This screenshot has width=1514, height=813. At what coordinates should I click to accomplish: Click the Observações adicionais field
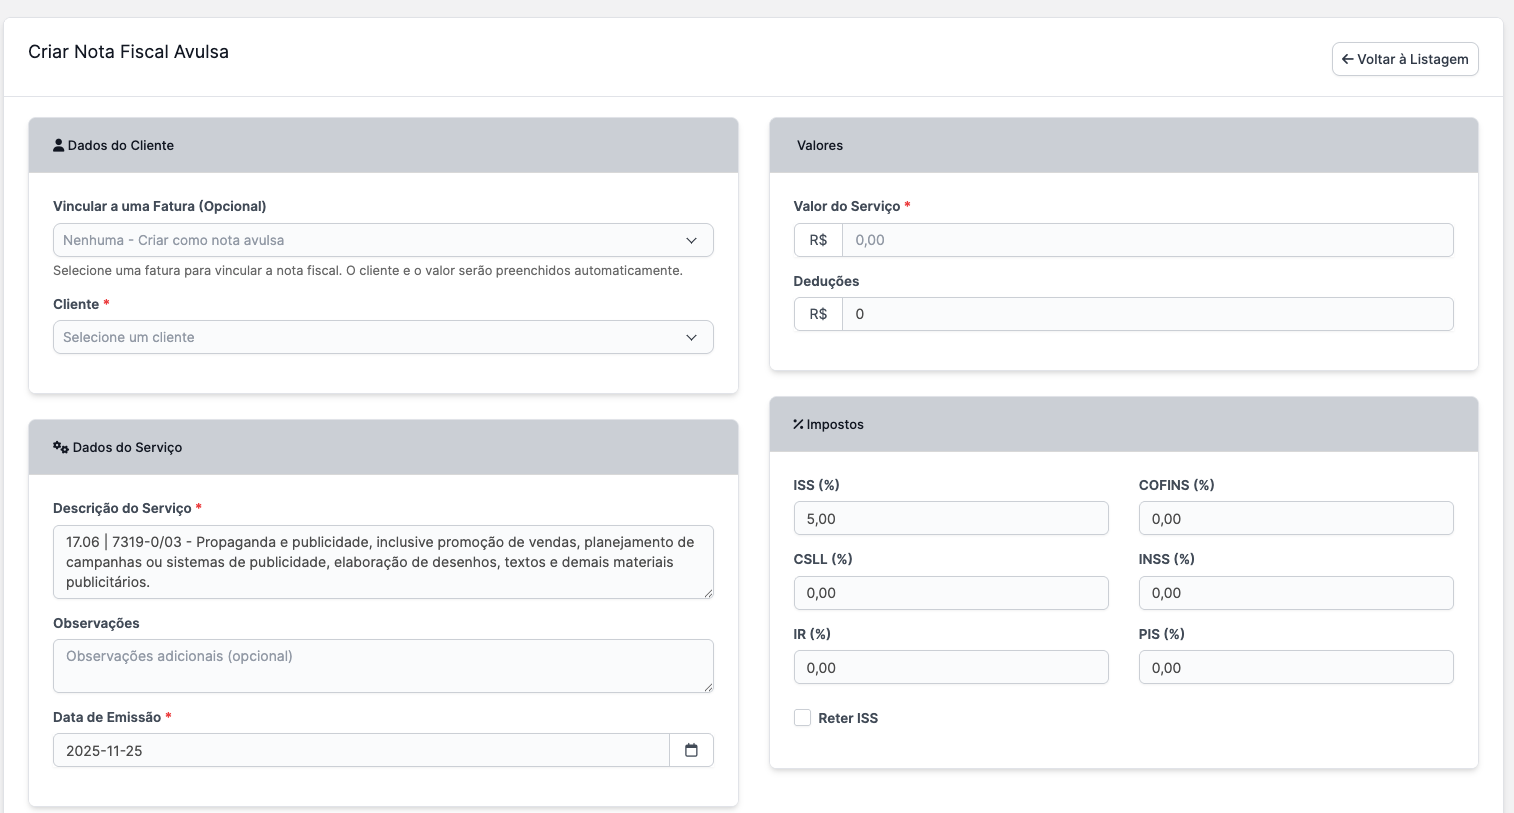pos(383,666)
